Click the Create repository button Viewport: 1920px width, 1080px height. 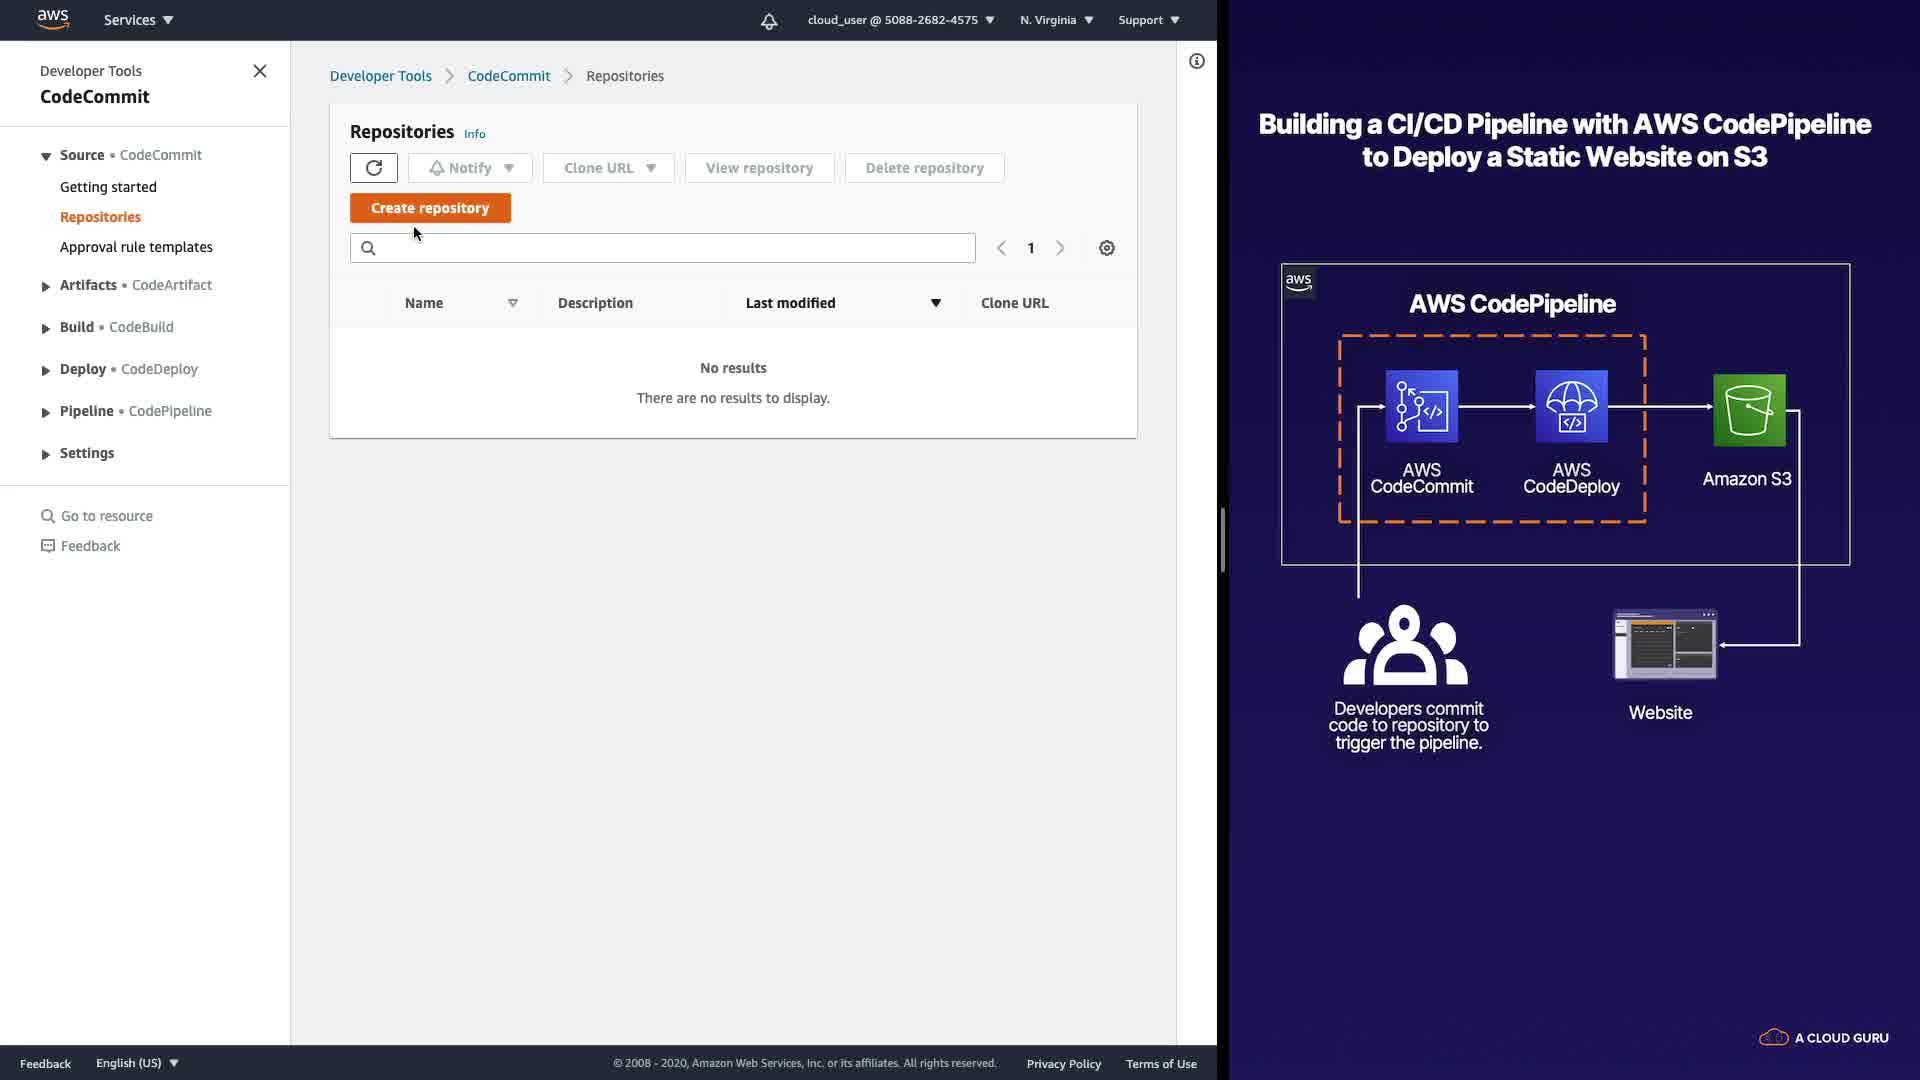coord(430,208)
